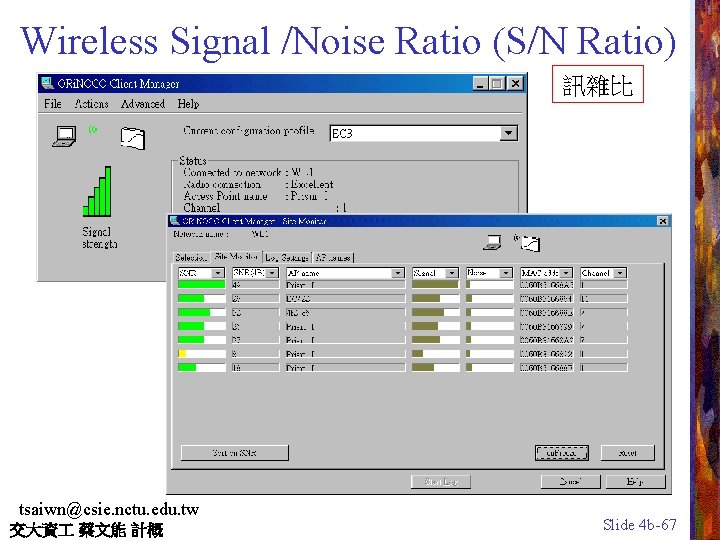
Task: Click the access point icon in the Site Monitor window
Action: click(530, 243)
